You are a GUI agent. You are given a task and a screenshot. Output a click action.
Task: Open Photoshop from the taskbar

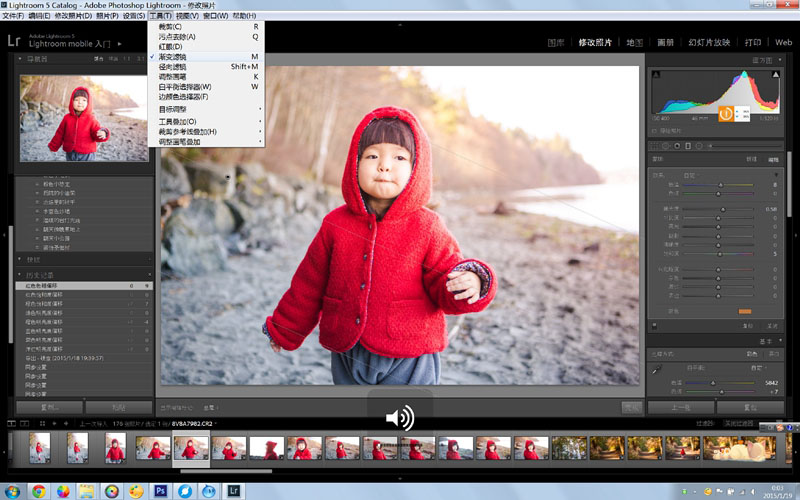161,491
